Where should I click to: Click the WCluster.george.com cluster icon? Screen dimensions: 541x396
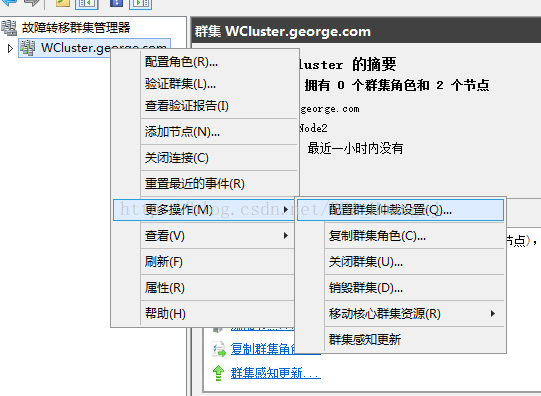tap(27, 48)
